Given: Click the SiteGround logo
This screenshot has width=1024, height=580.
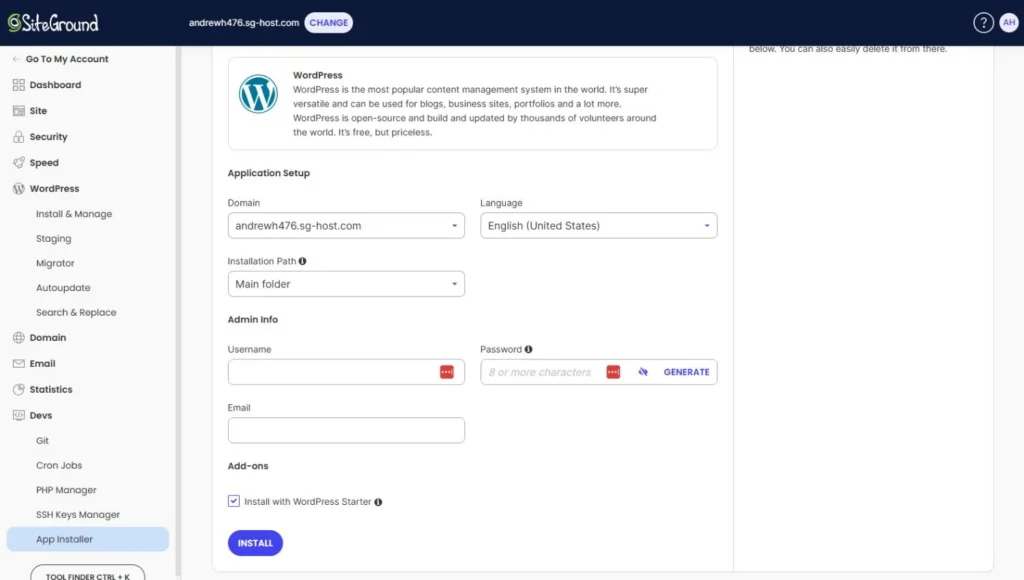Looking at the screenshot, I should 53,23.
